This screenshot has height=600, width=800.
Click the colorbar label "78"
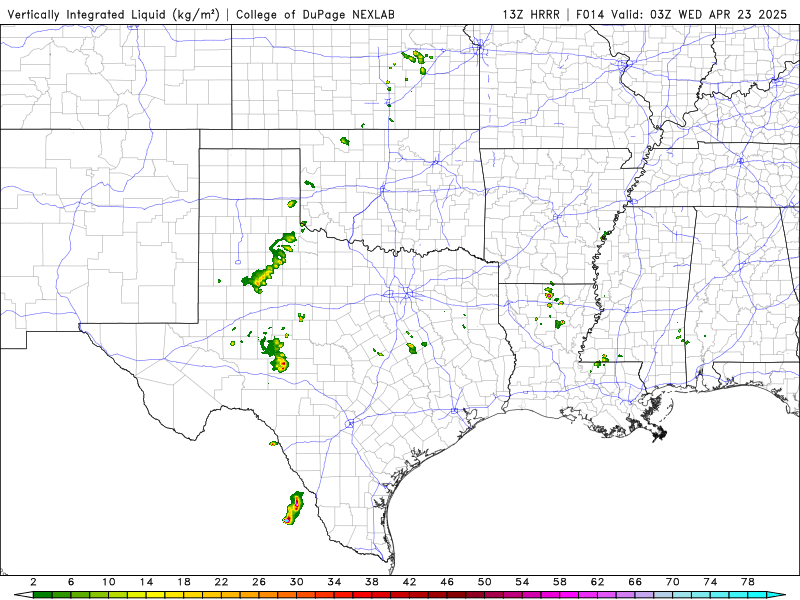point(748,582)
